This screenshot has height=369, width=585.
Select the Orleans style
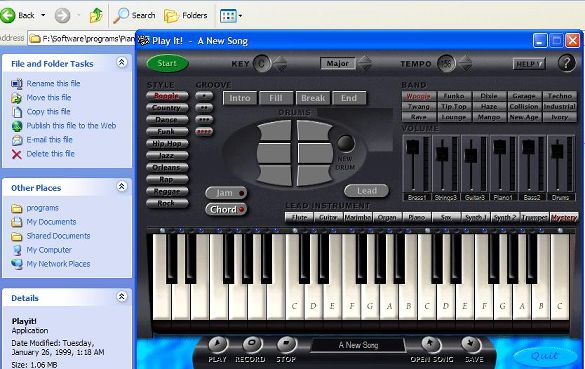(167, 168)
